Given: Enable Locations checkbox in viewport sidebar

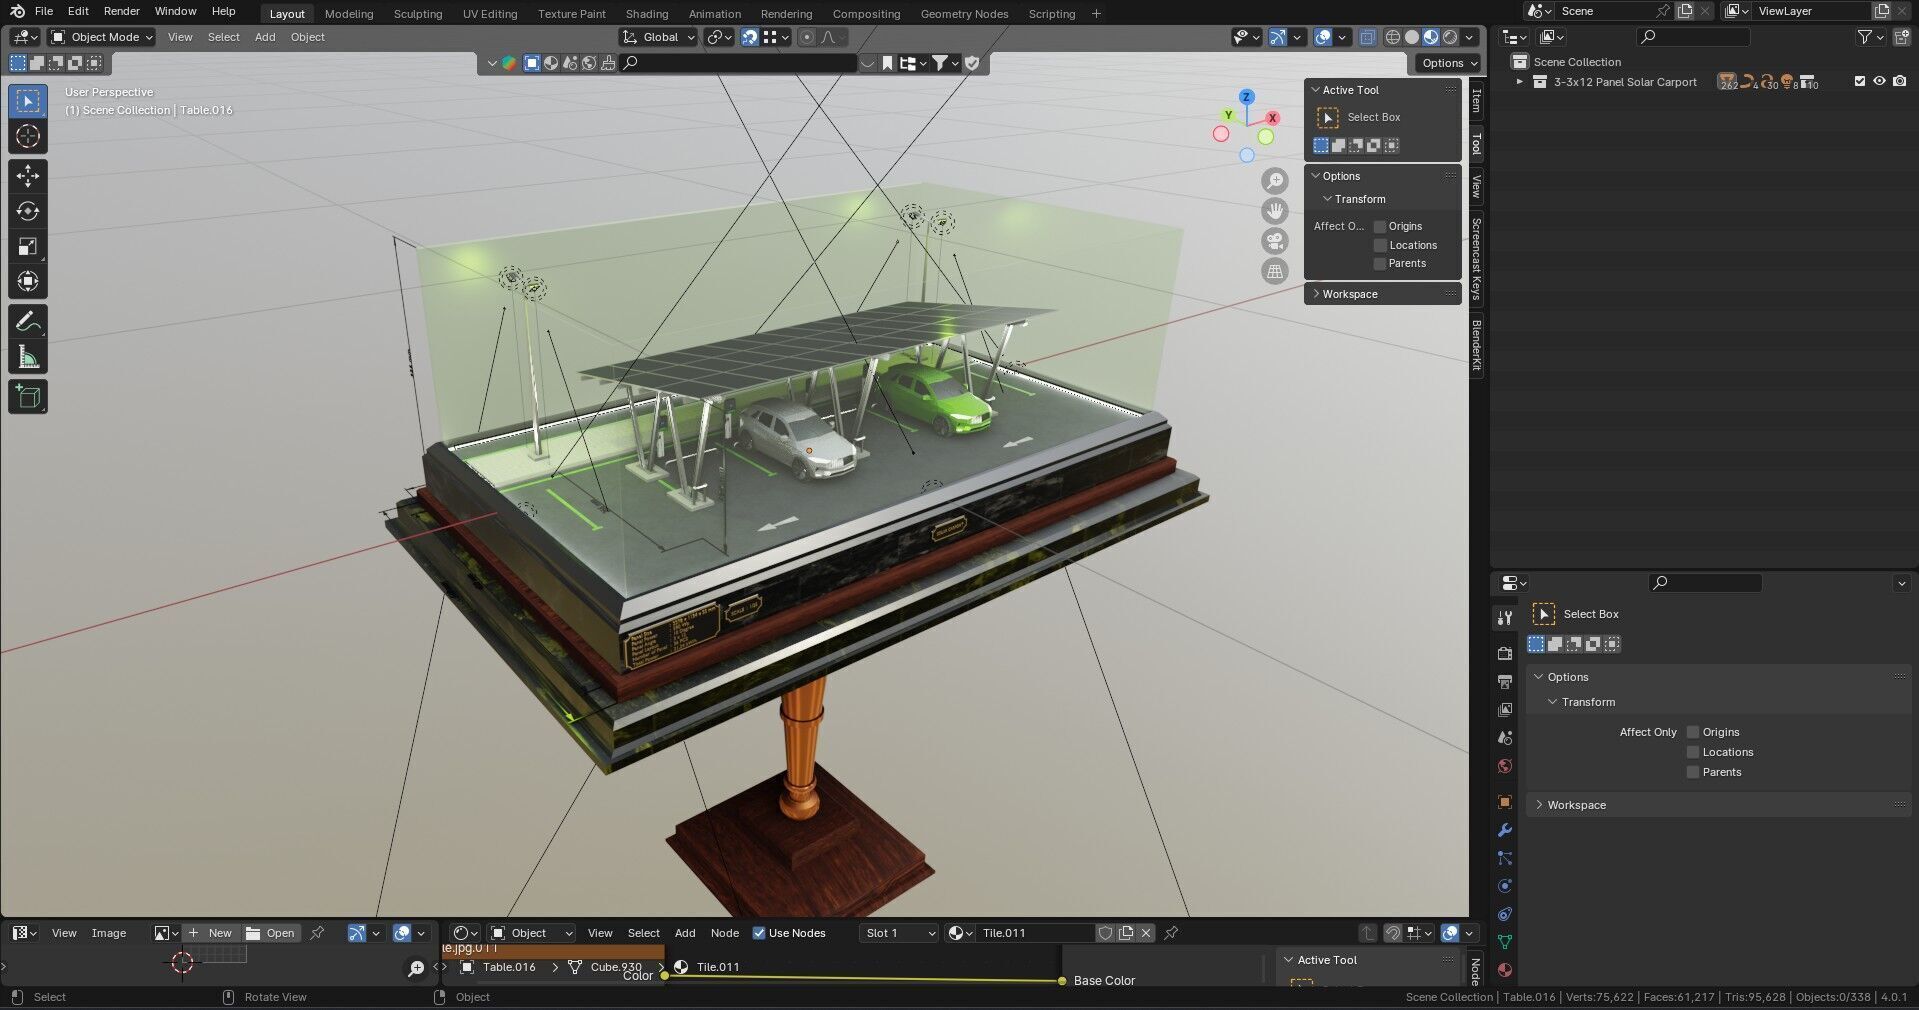Looking at the screenshot, I should (x=1380, y=245).
